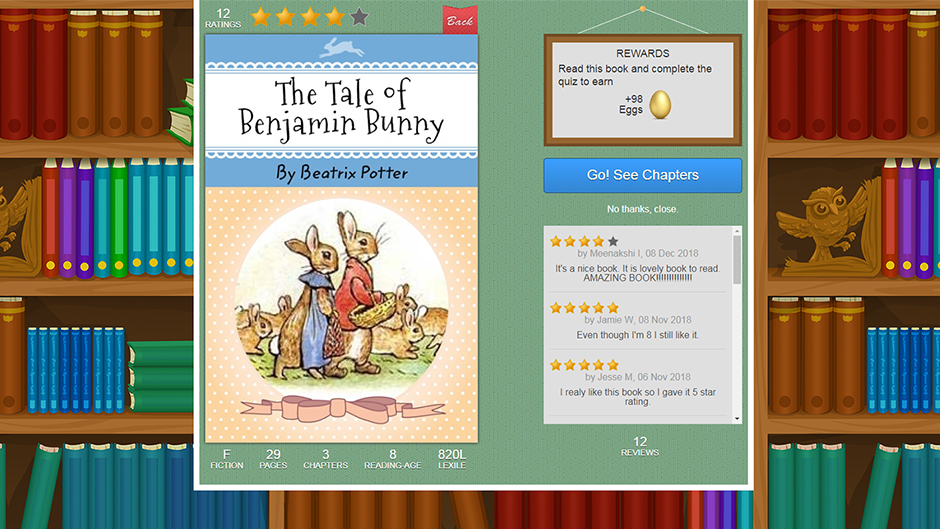940x529 pixels.
Task: Click the 3 Chapters label under cover
Action: 326,459
